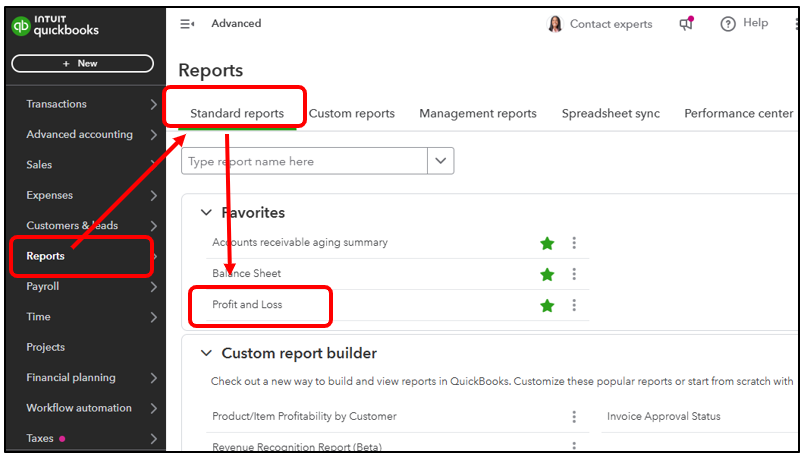This screenshot has width=805, height=459.
Task: Toggle the Profit and Loss favorite star
Action: coord(547,305)
